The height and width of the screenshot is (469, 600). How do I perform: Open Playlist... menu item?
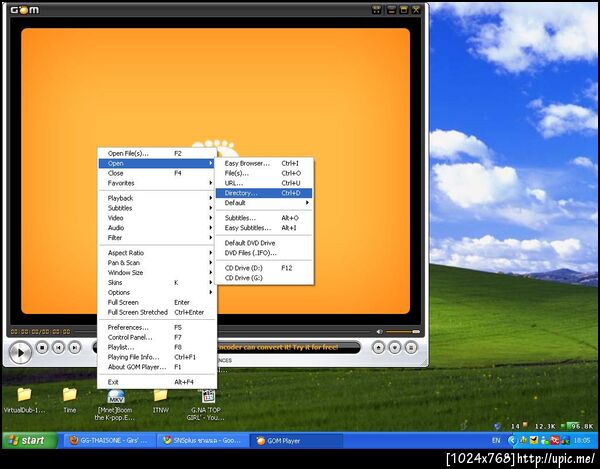(x=157, y=347)
